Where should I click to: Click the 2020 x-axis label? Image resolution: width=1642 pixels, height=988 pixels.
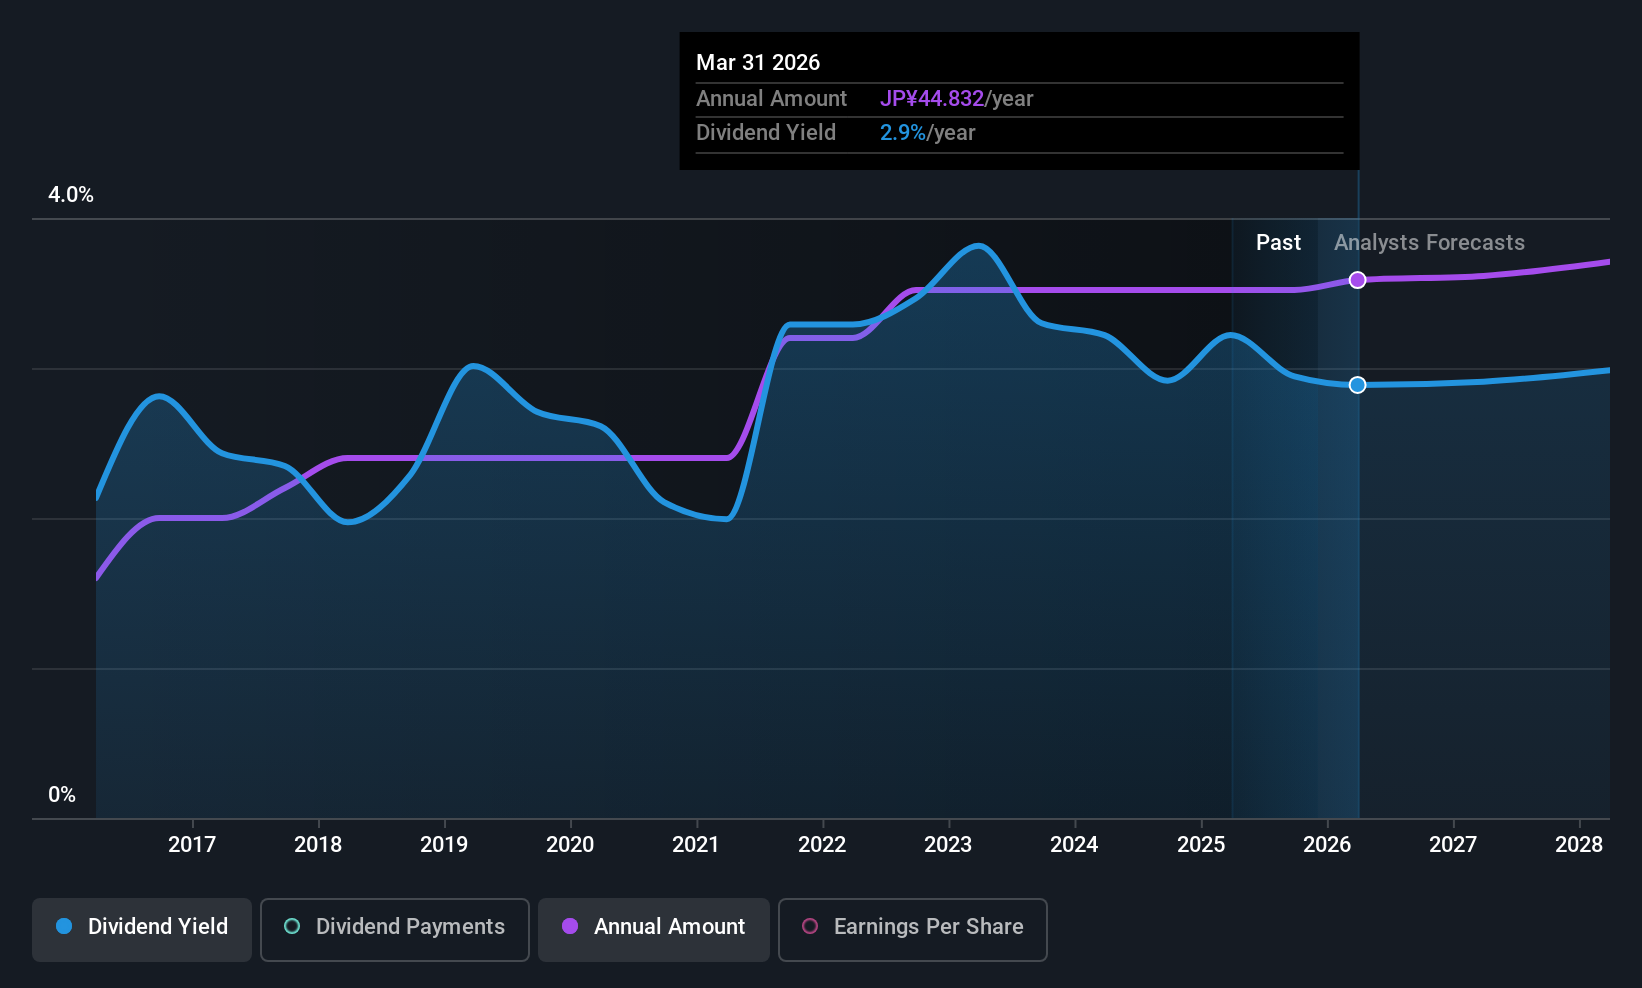coord(570,845)
